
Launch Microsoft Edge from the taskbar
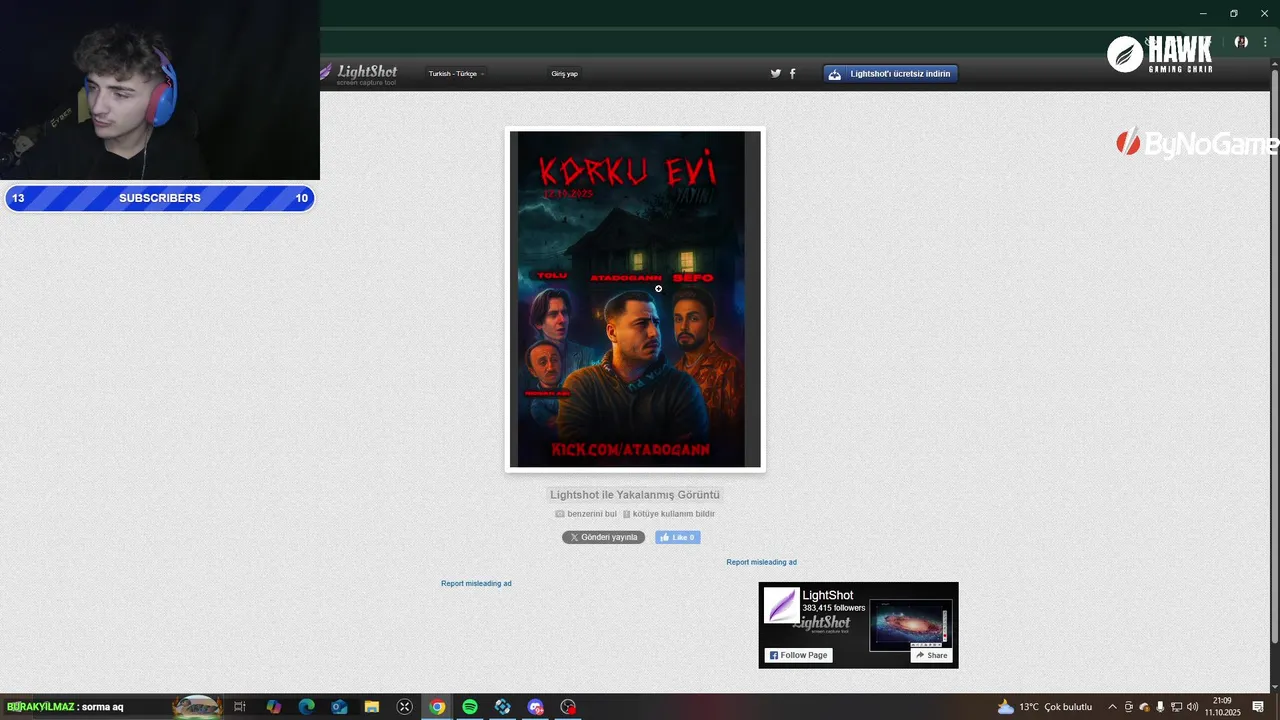(306, 707)
